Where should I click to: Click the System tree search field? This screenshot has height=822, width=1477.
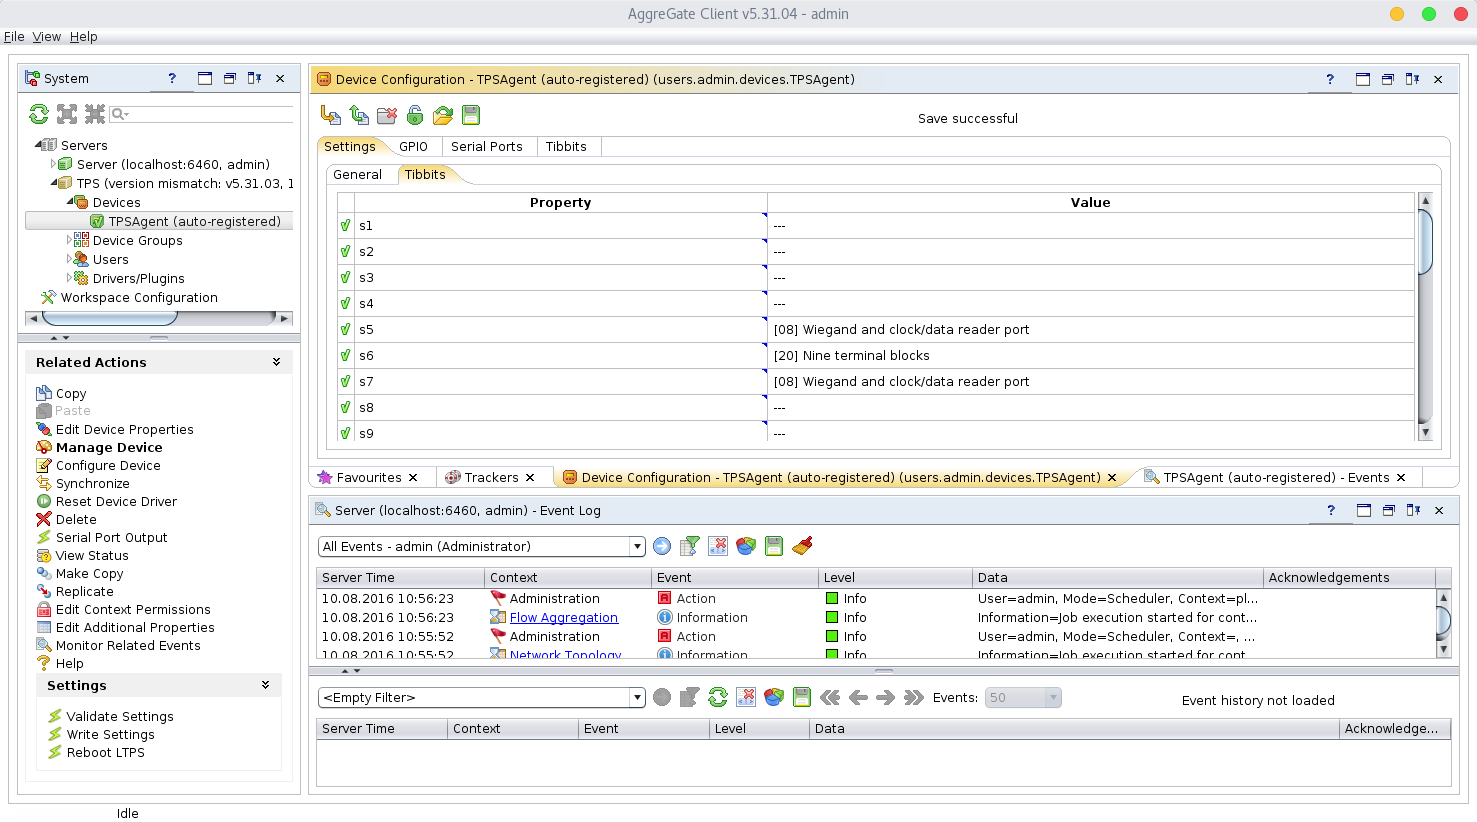tap(201, 114)
